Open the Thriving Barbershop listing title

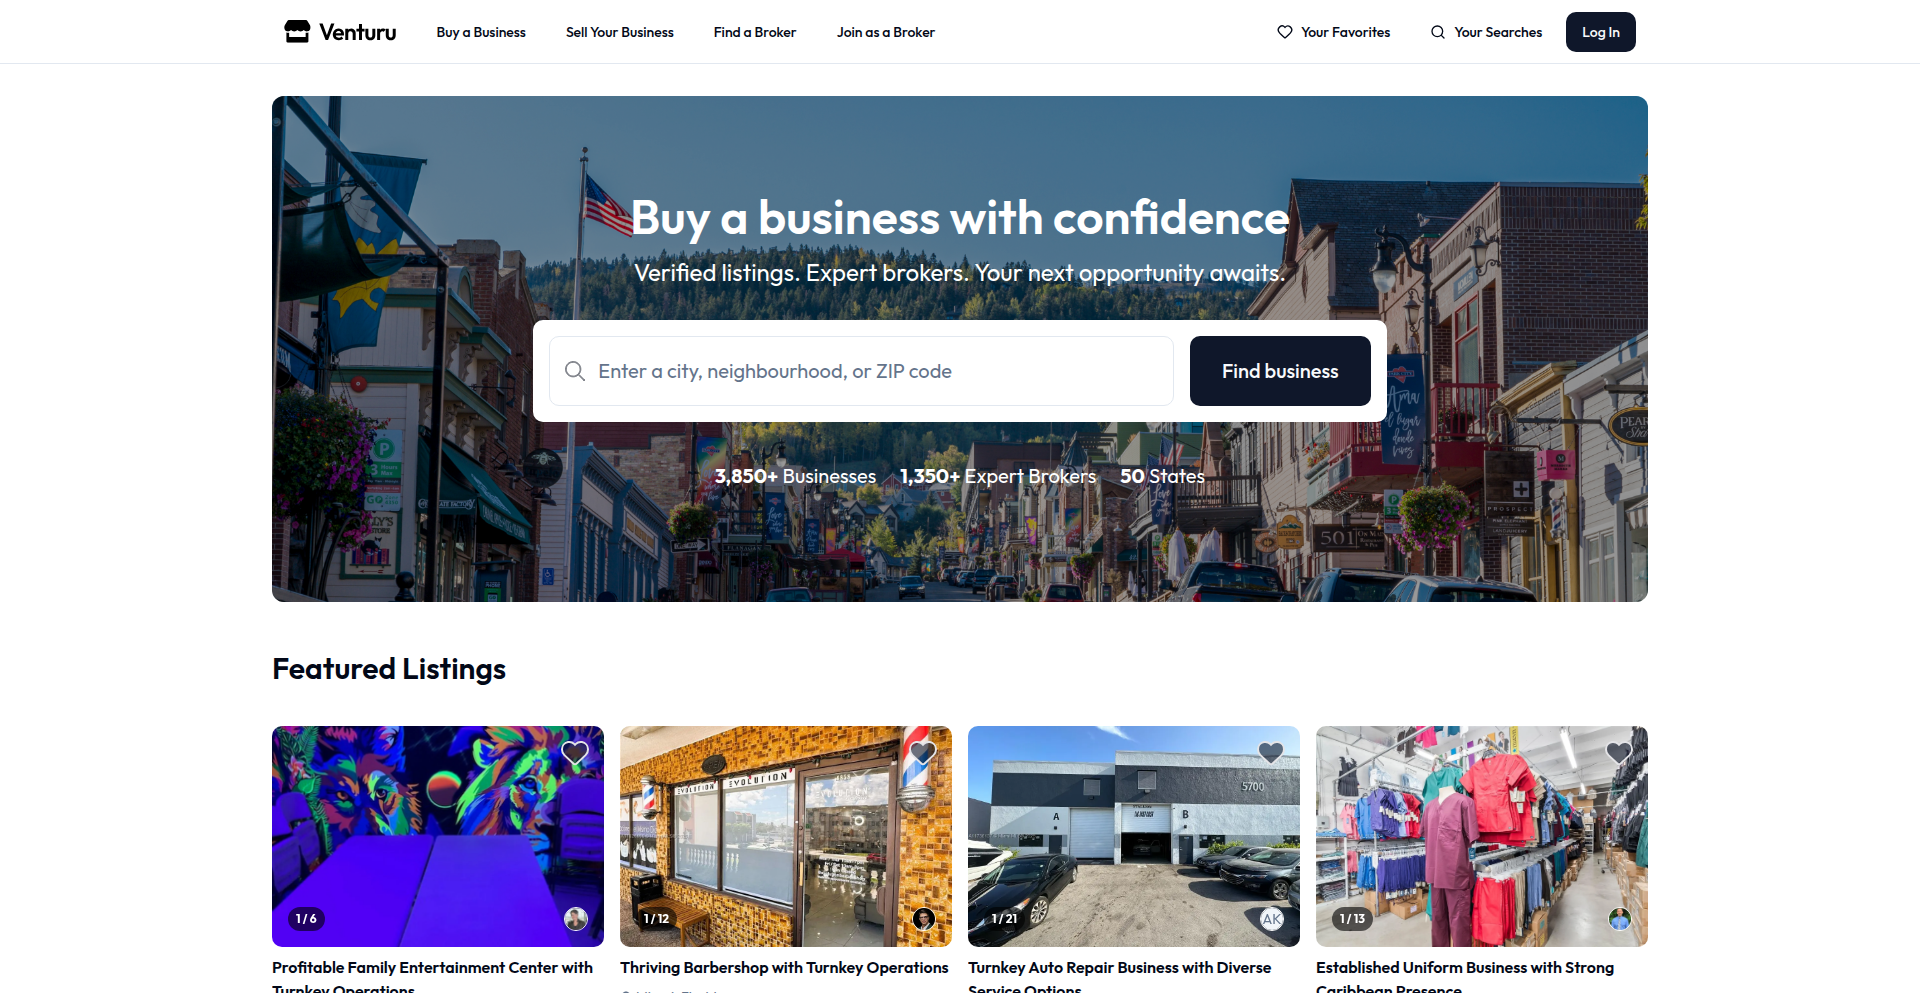pyautogui.click(x=784, y=968)
